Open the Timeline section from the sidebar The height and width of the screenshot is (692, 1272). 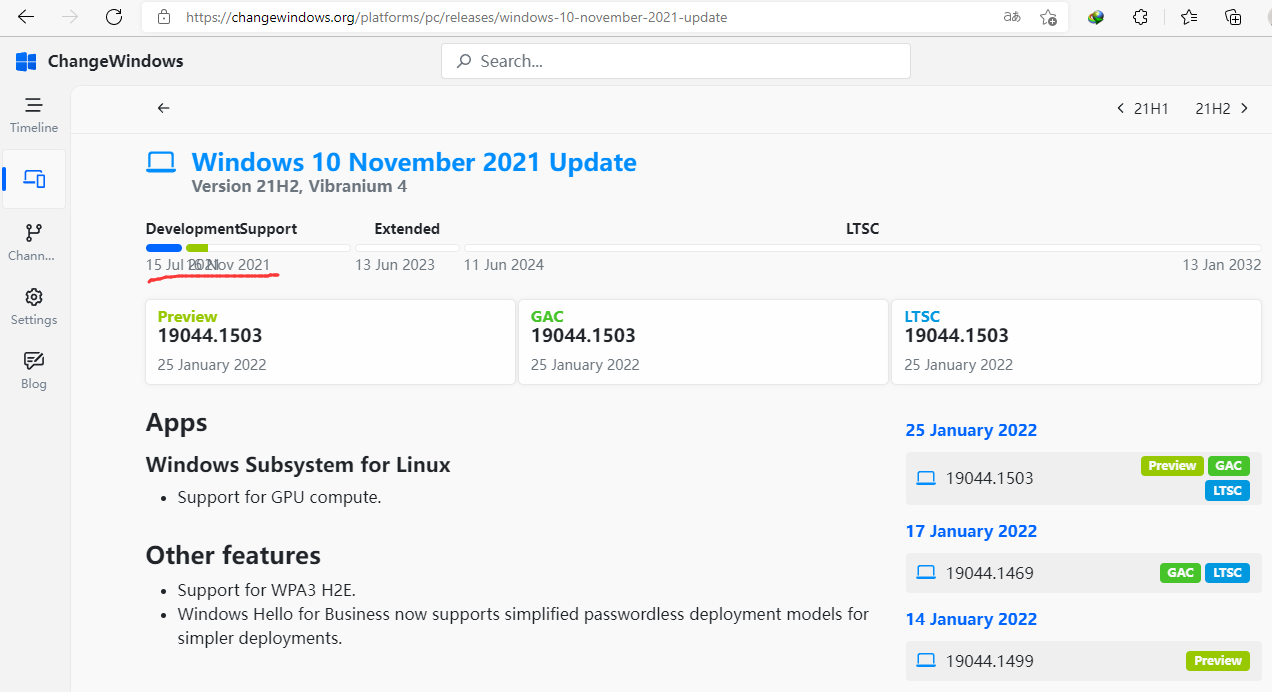click(x=33, y=115)
